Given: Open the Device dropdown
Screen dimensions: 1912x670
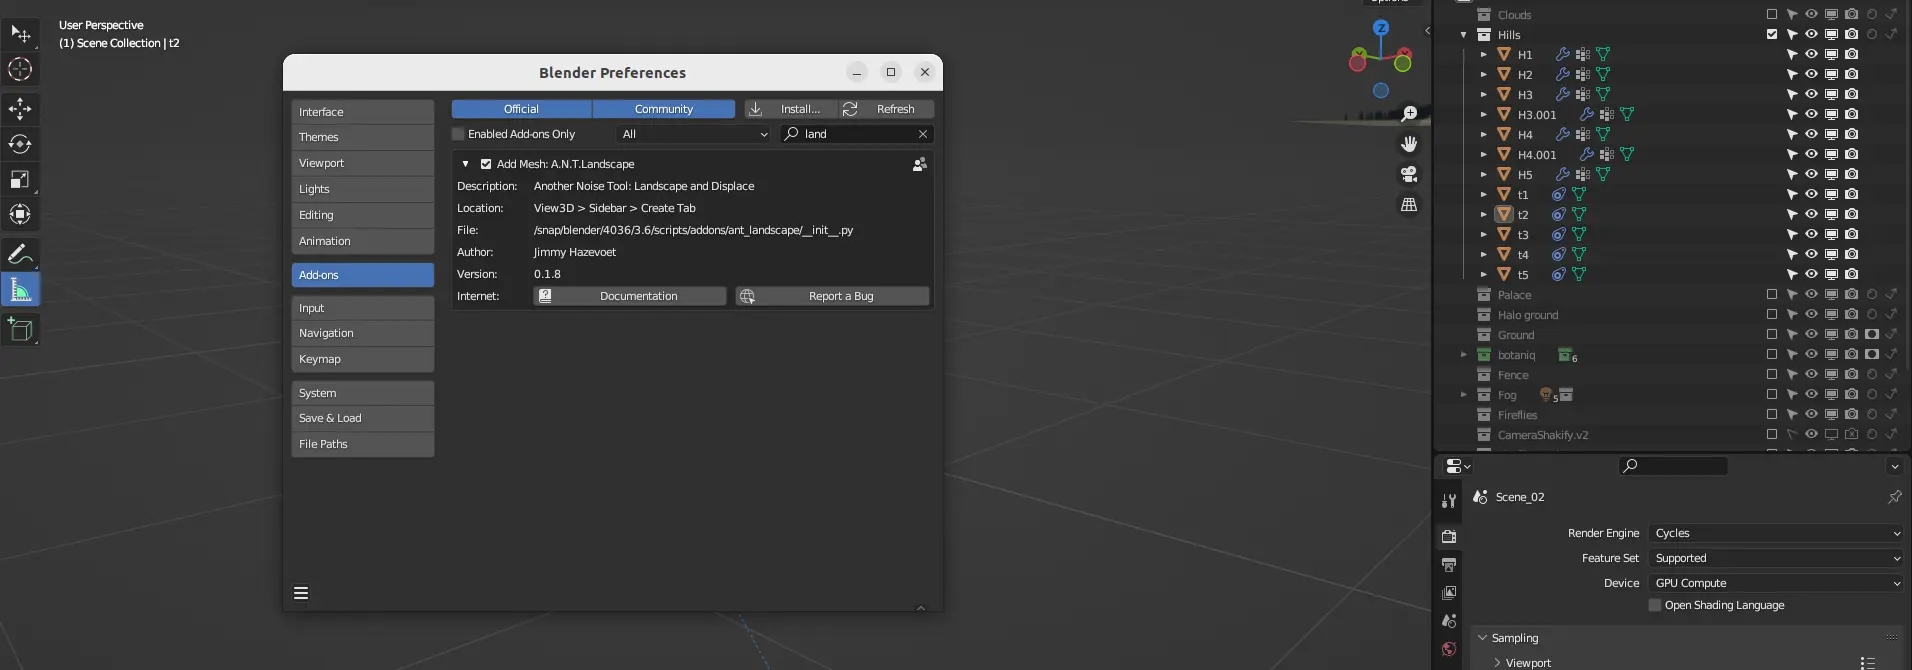Looking at the screenshot, I should point(1775,583).
